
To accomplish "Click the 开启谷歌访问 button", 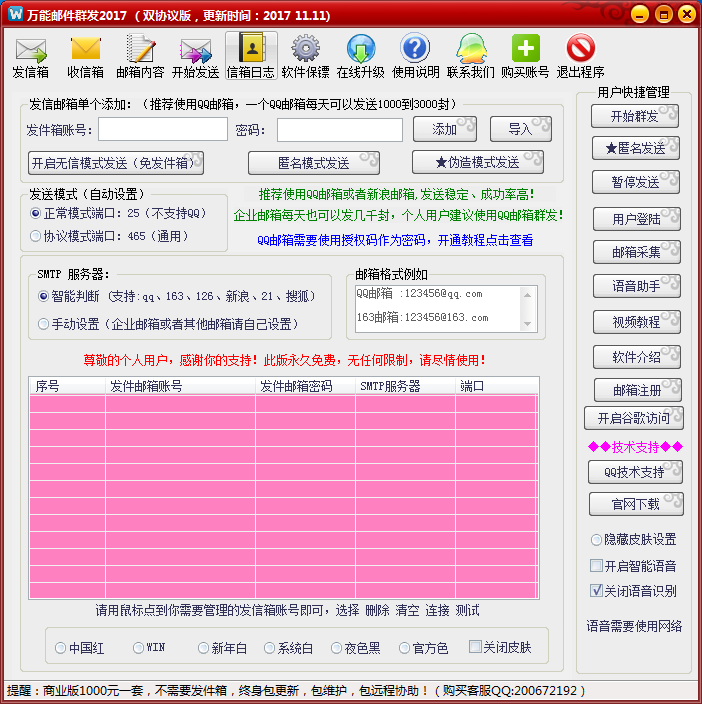I will [634, 418].
